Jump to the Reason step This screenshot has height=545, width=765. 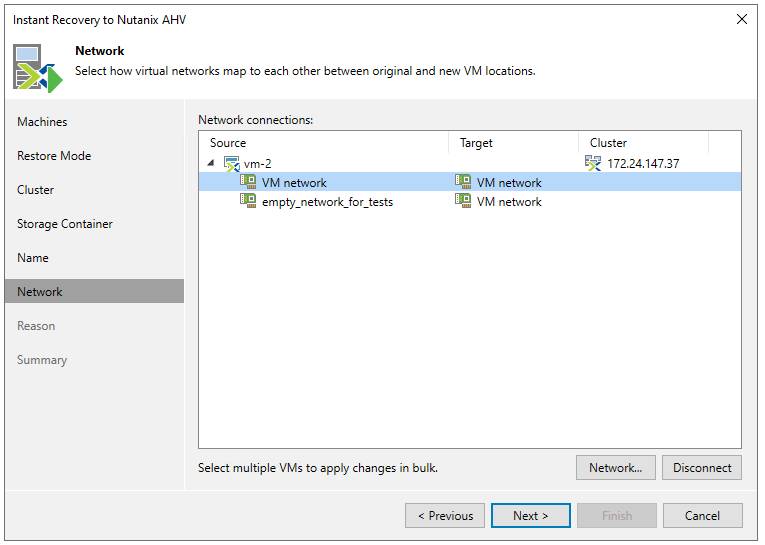[x=36, y=326]
